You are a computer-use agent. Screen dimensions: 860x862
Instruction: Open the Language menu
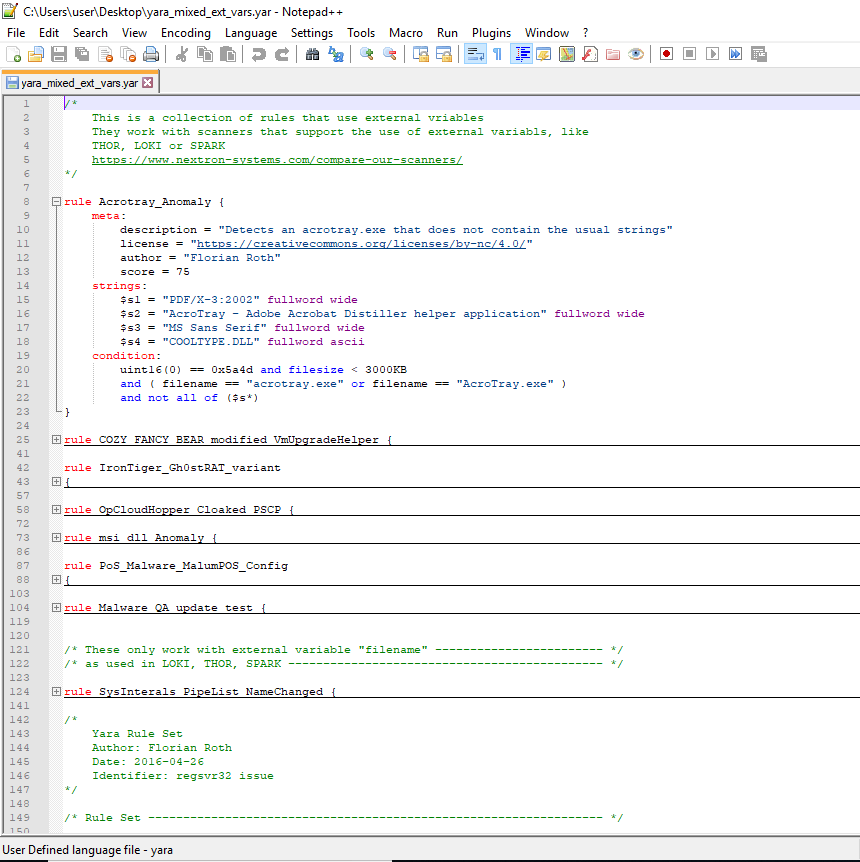tap(251, 32)
